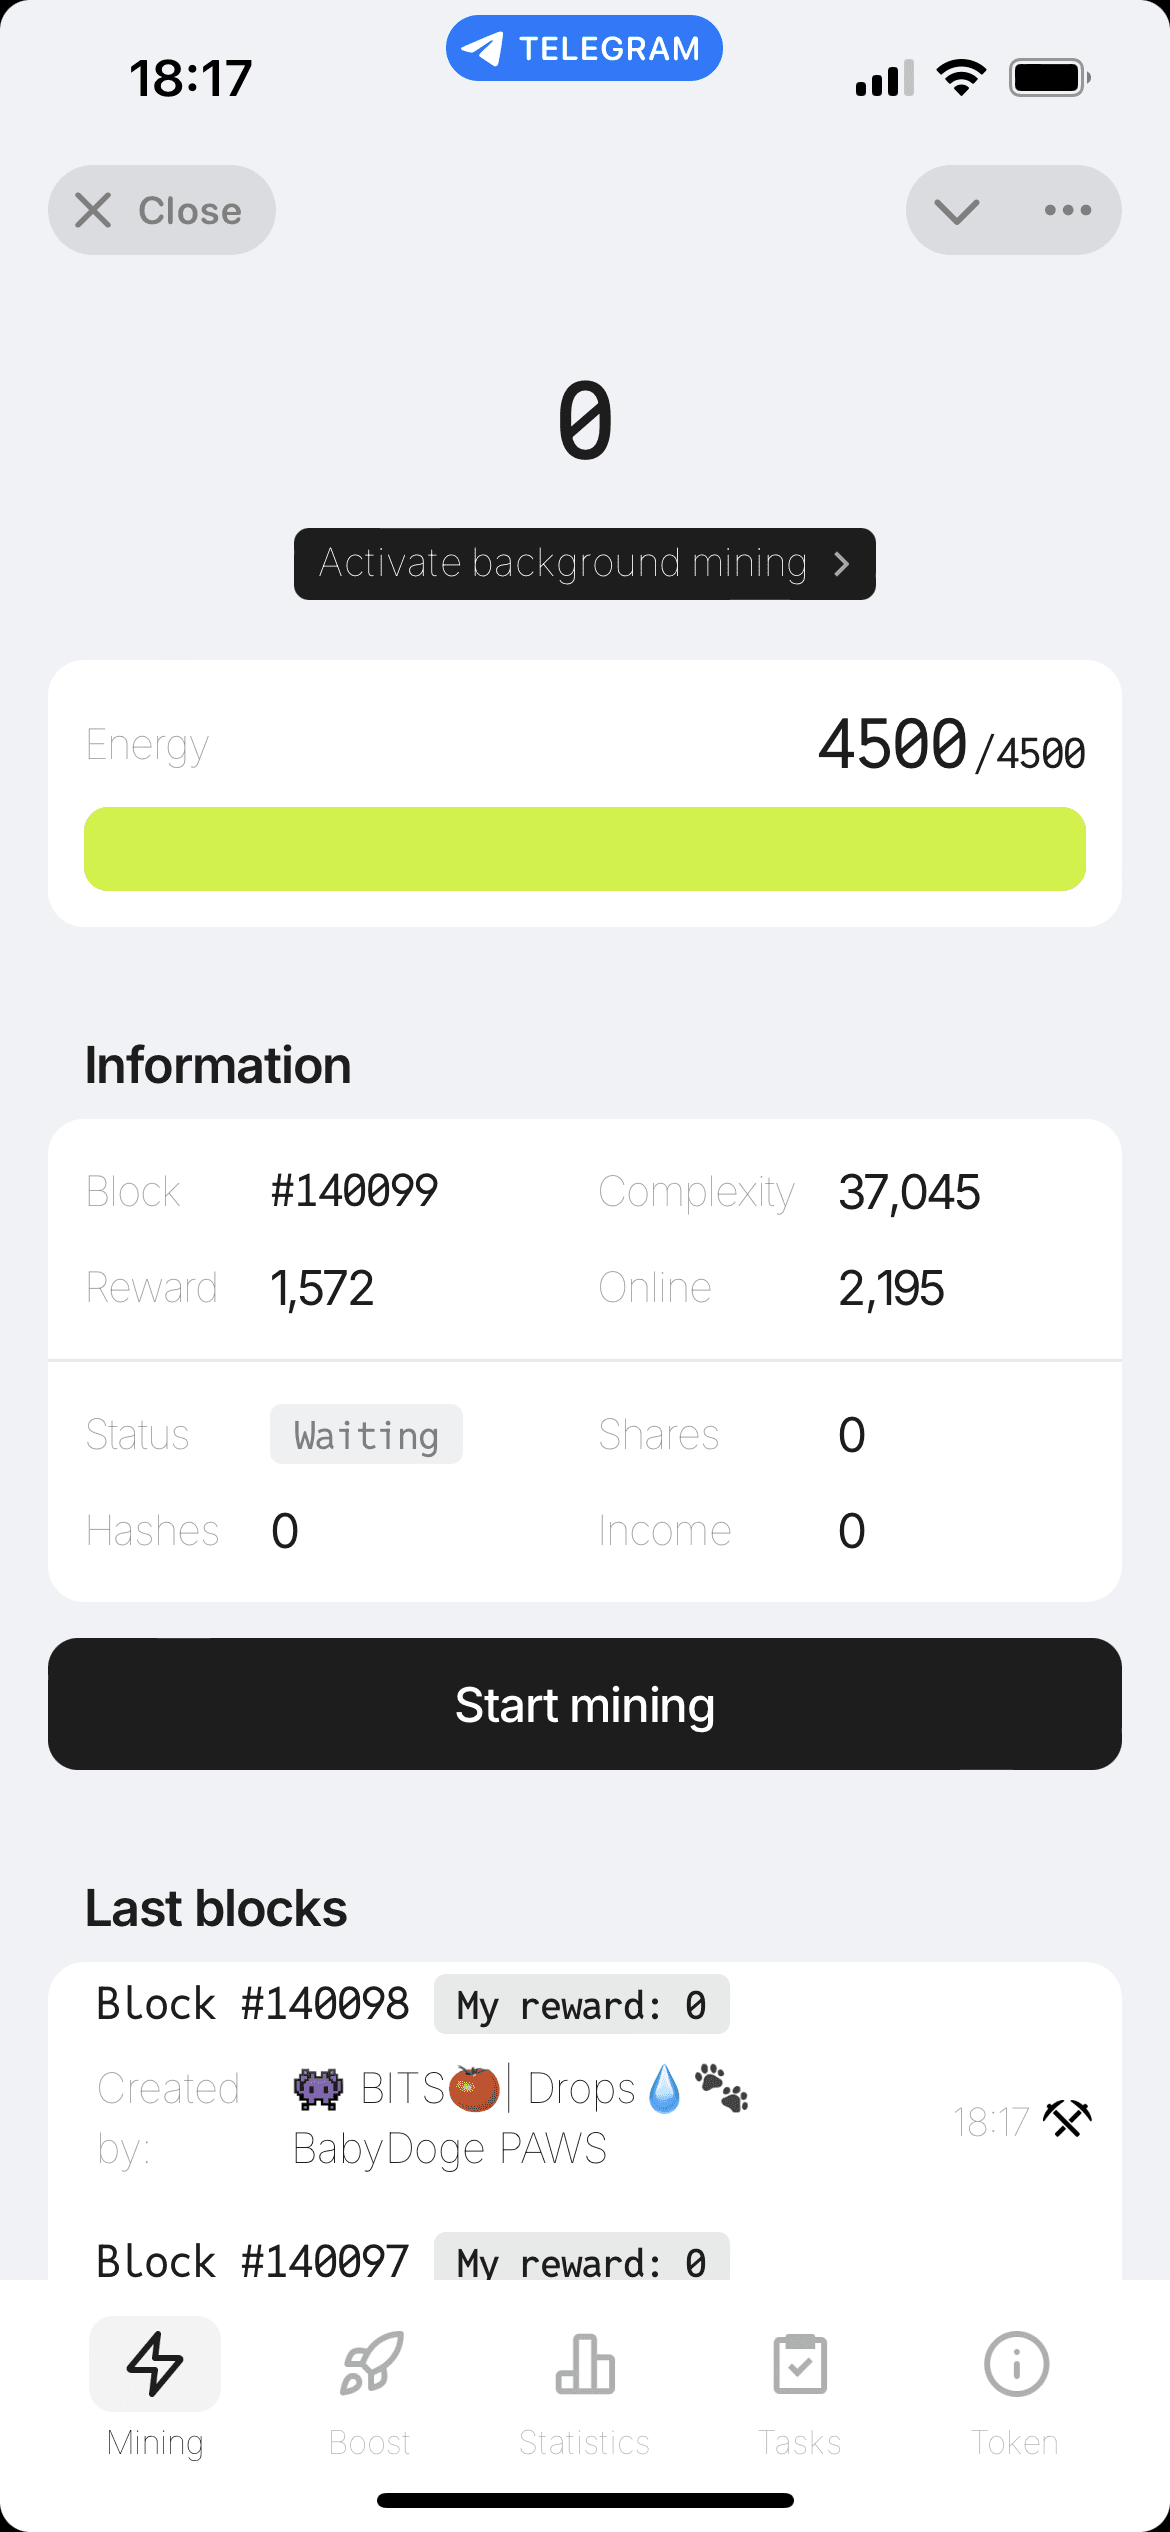Tap the Telegram paper plane pill
Screen dimensions: 1170x2532
[x=584, y=48]
